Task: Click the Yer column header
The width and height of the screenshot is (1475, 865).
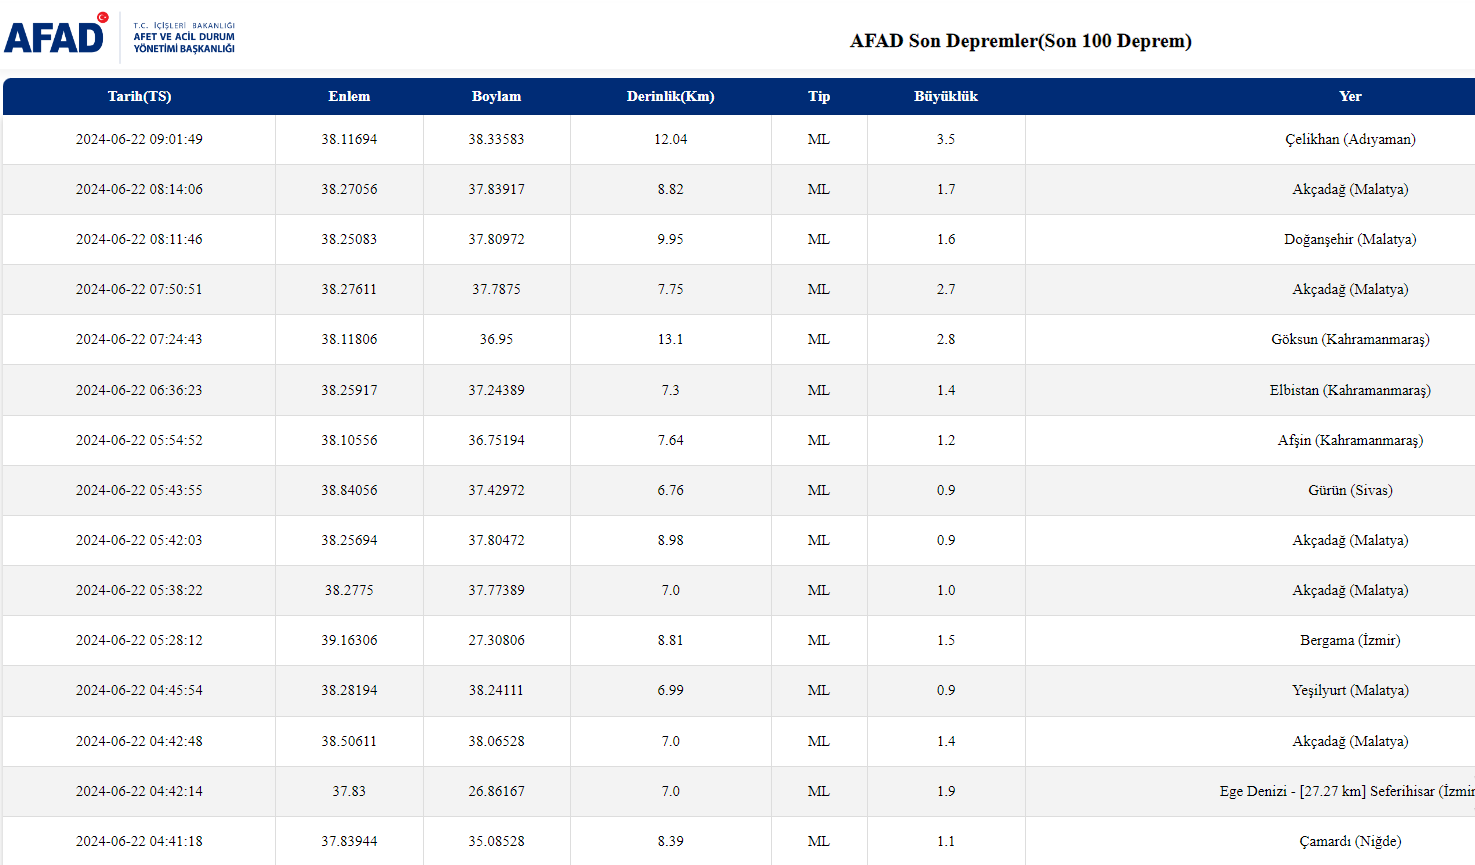Action: tap(1350, 96)
